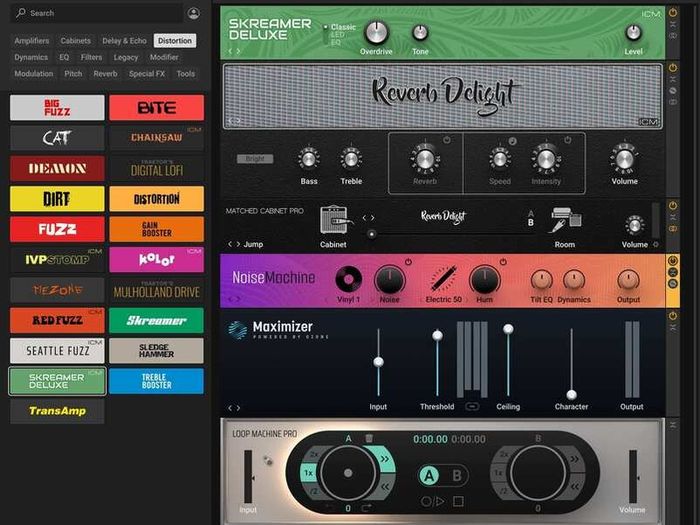Collapse the Maximizer module
Image resolution: width=700 pixels, height=525 pixels.
coord(673,328)
